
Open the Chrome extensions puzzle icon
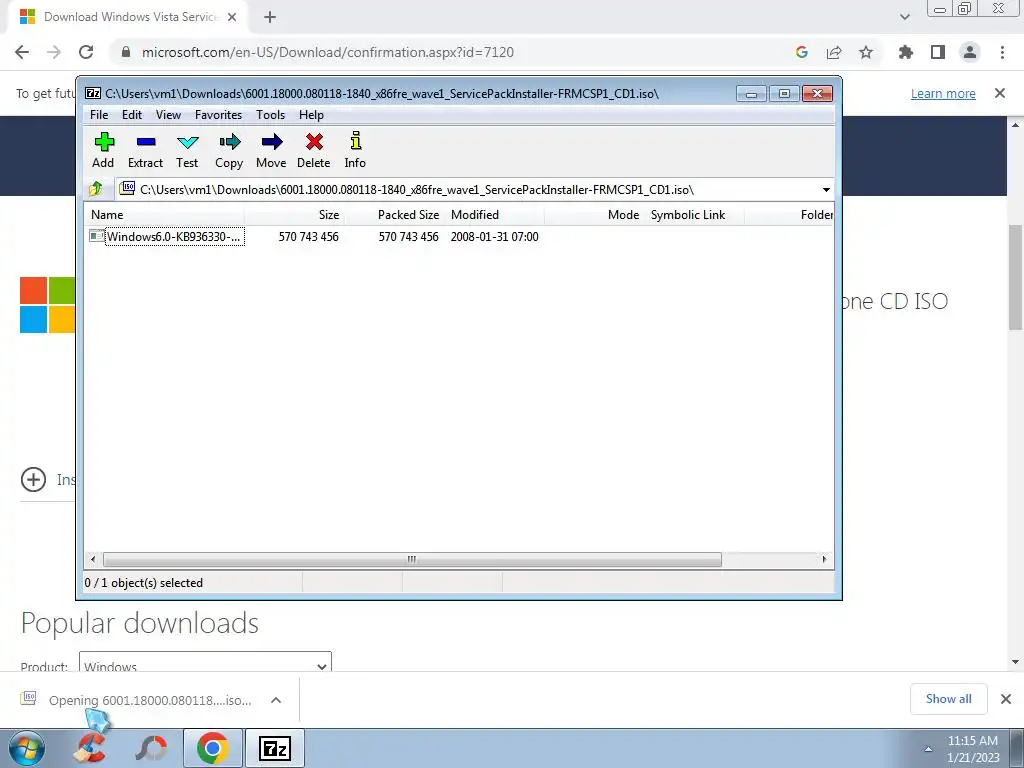906,52
